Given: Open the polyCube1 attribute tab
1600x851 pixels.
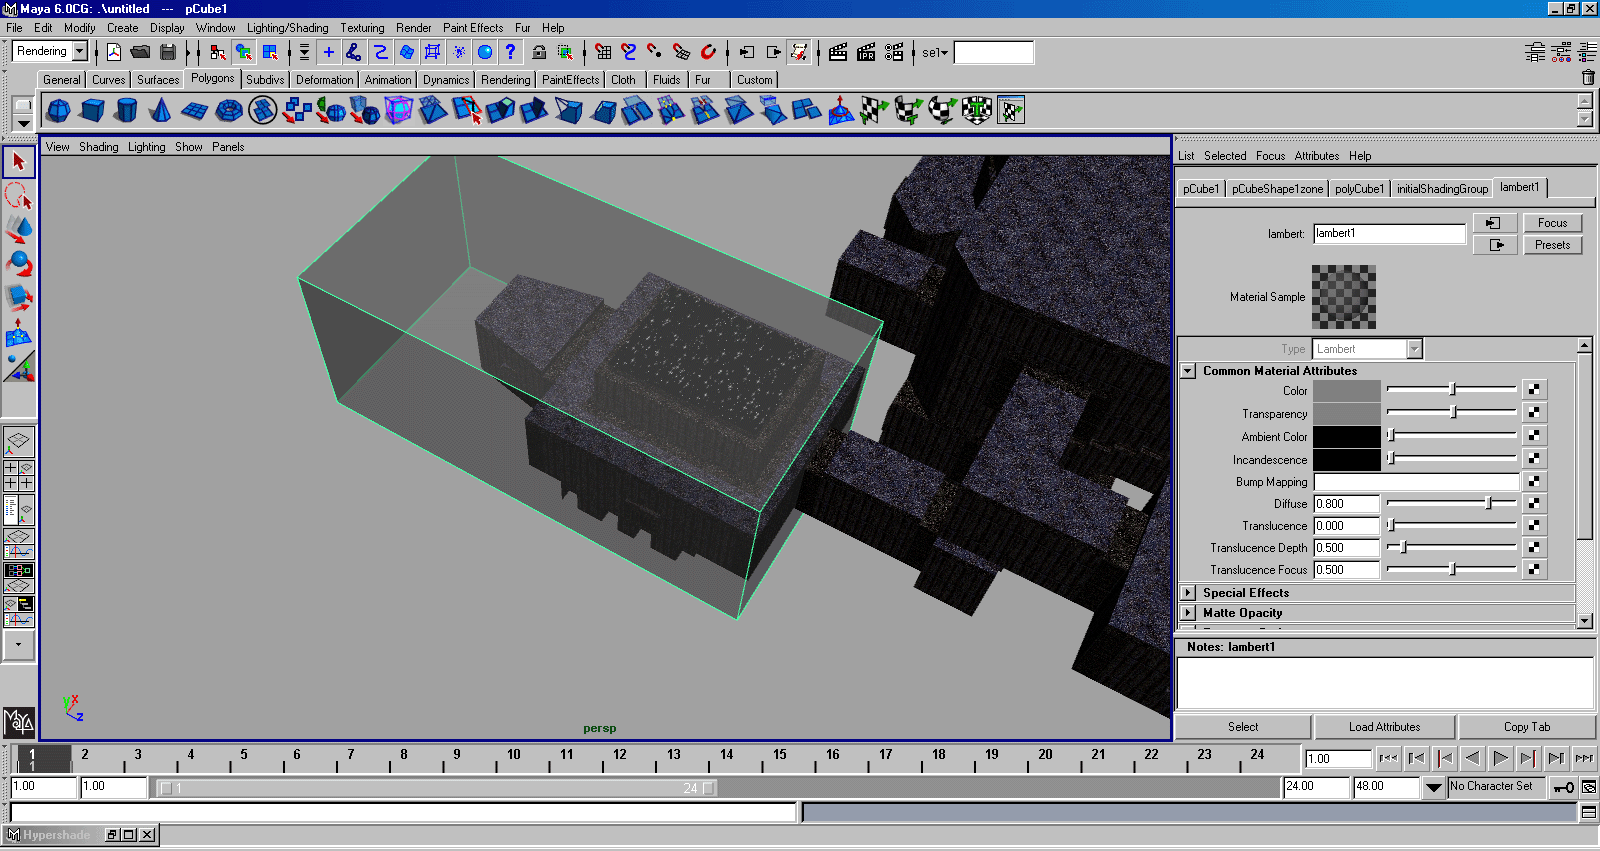Looking at the screenshot, I should coord(1360,189).
